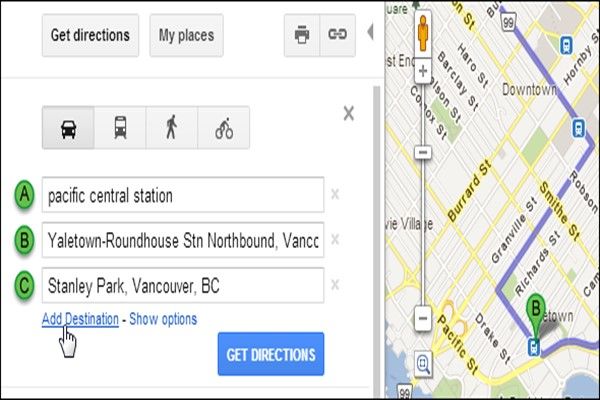This screenshot has width=600, height=400.
Task: Click the Yaletown-Roundhouse destination field
Action: pyautogui.click(x=182, y=240)
